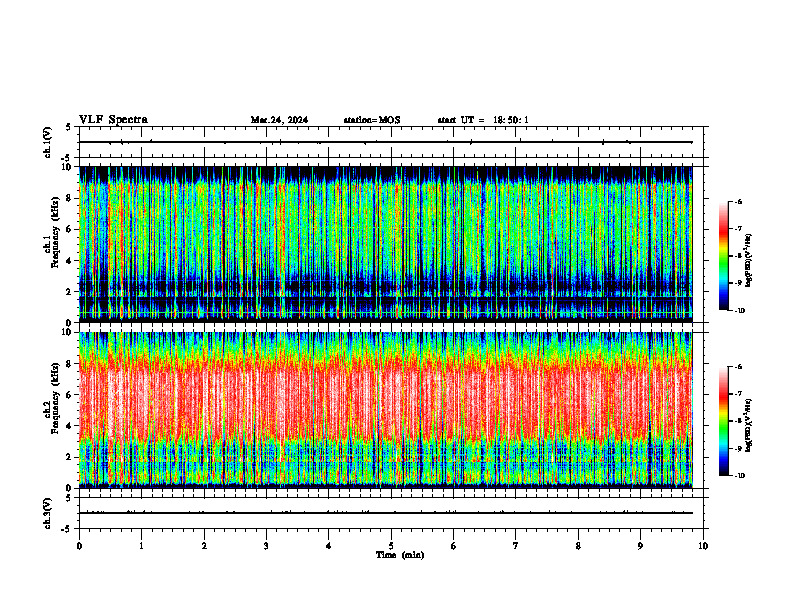The width and height of the screenshot is (792, 612).
Task: Click the "ch.3(V)" axis label
Action: 47,513
